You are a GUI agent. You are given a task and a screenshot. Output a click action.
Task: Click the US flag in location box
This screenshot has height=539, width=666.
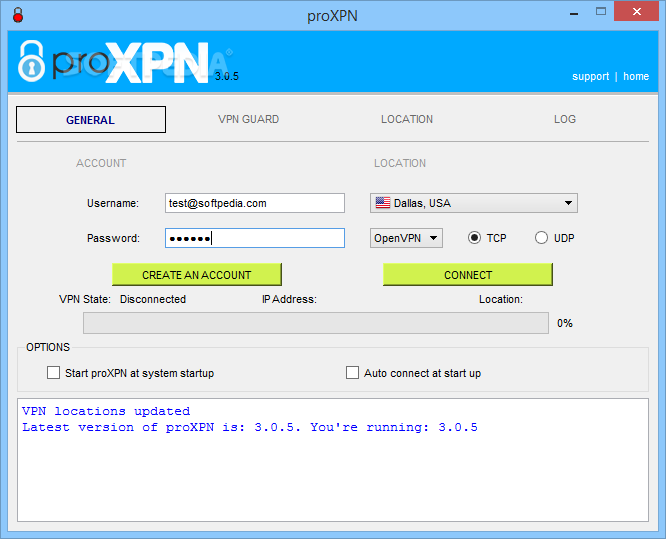point(383,203)
